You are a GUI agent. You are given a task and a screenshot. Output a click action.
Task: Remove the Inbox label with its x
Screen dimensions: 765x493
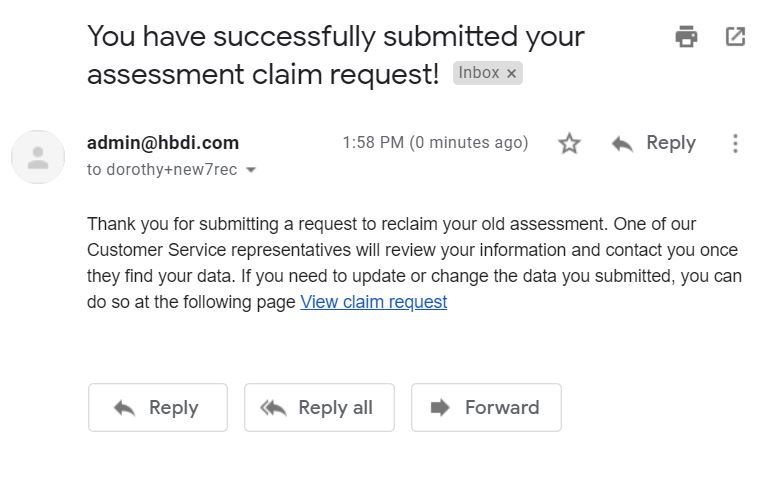point(512,73)
